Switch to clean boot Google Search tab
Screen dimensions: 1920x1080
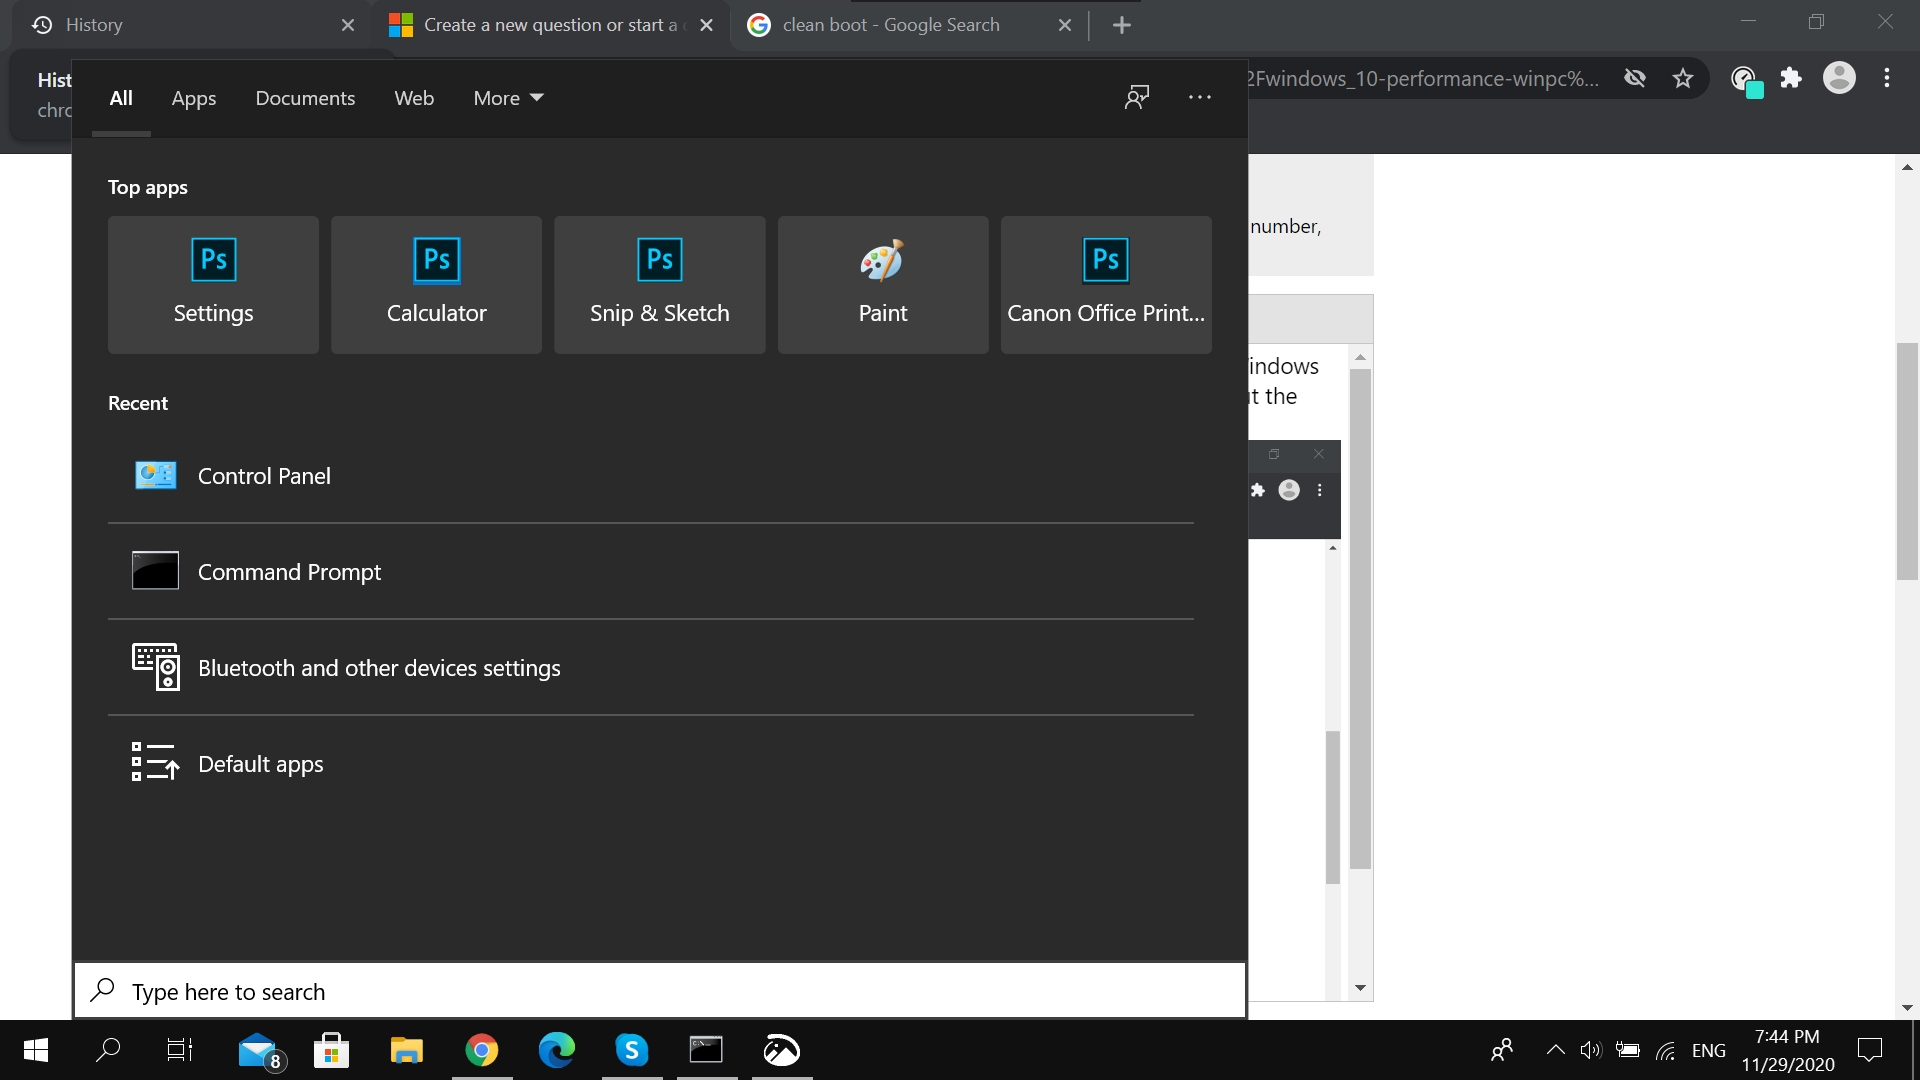[908, 25]
